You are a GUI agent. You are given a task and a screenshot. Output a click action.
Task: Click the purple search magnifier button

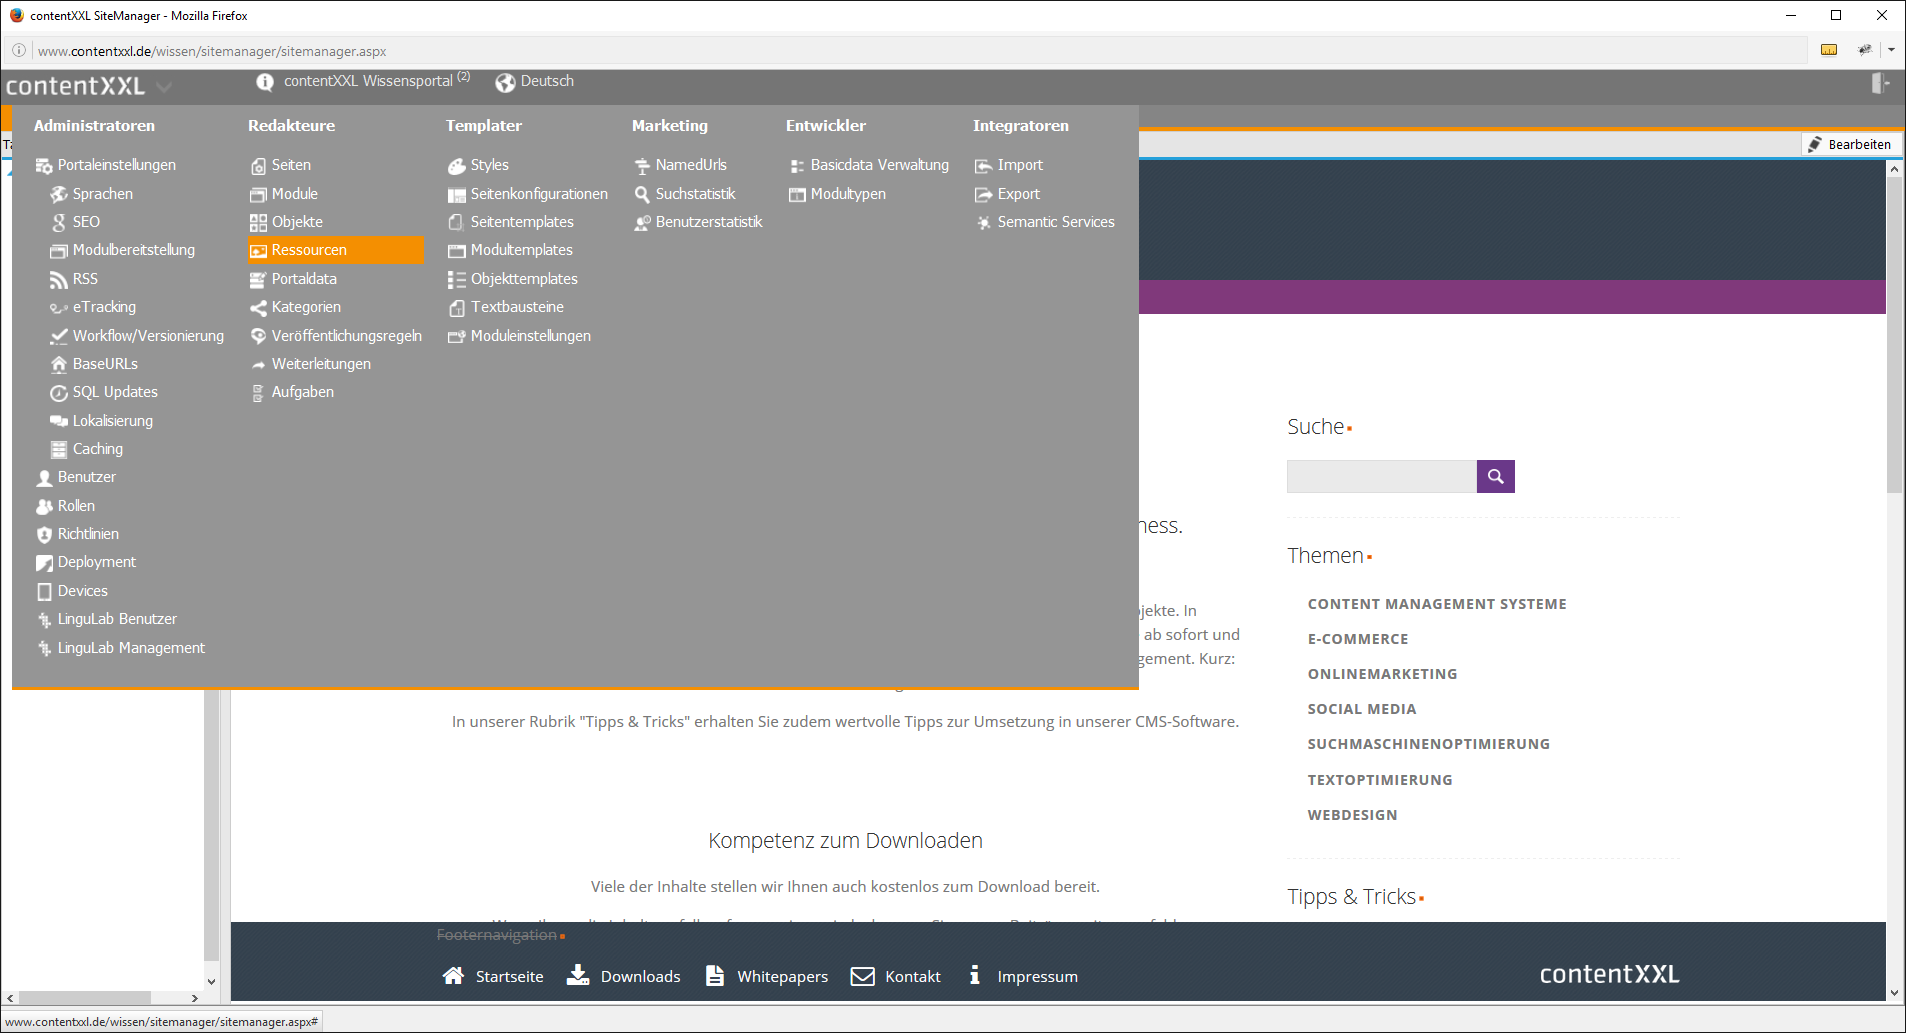1496,476
